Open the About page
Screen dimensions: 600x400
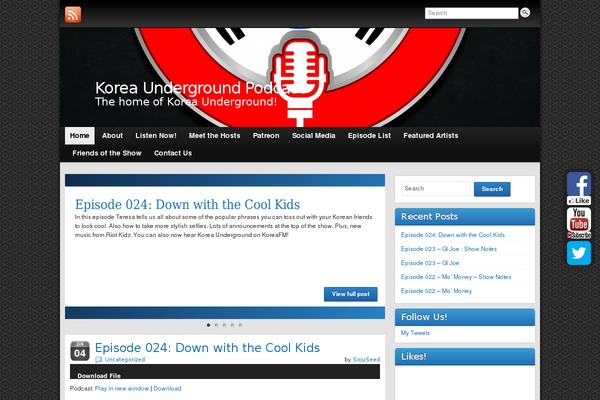point(112,136)
